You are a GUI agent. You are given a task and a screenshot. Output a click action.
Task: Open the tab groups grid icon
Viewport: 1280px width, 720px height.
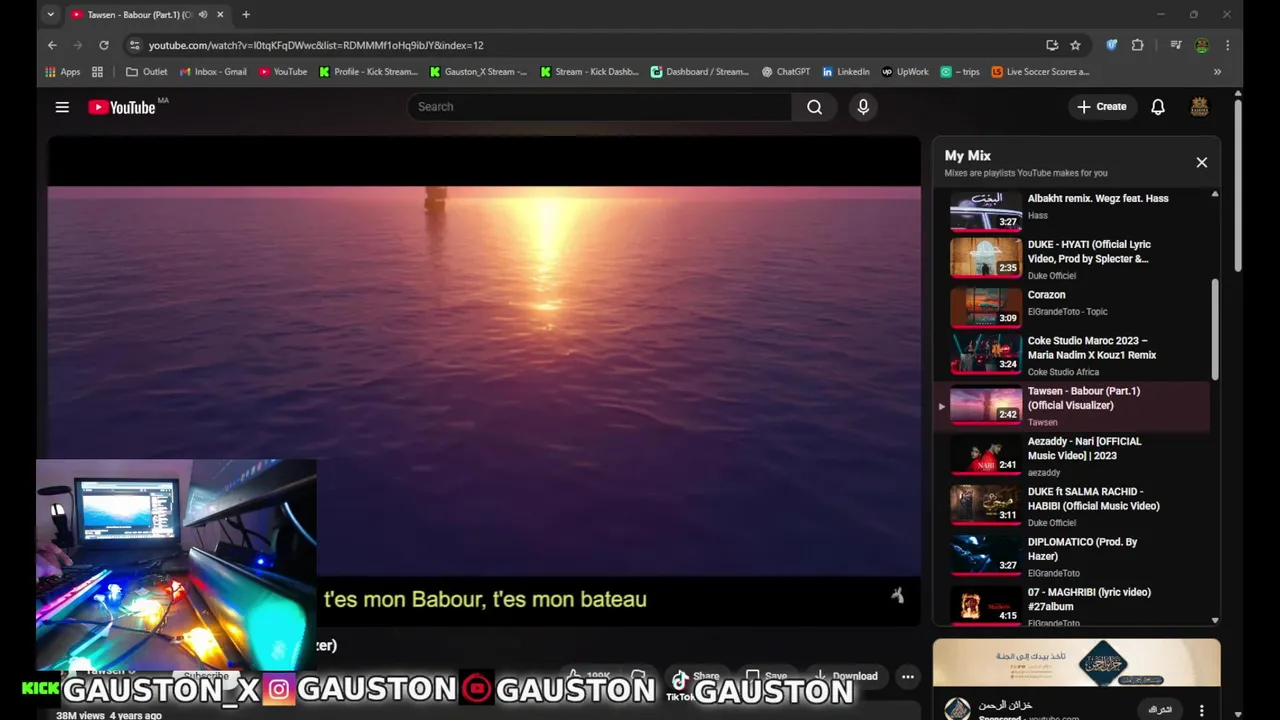(x=97, y=72)
